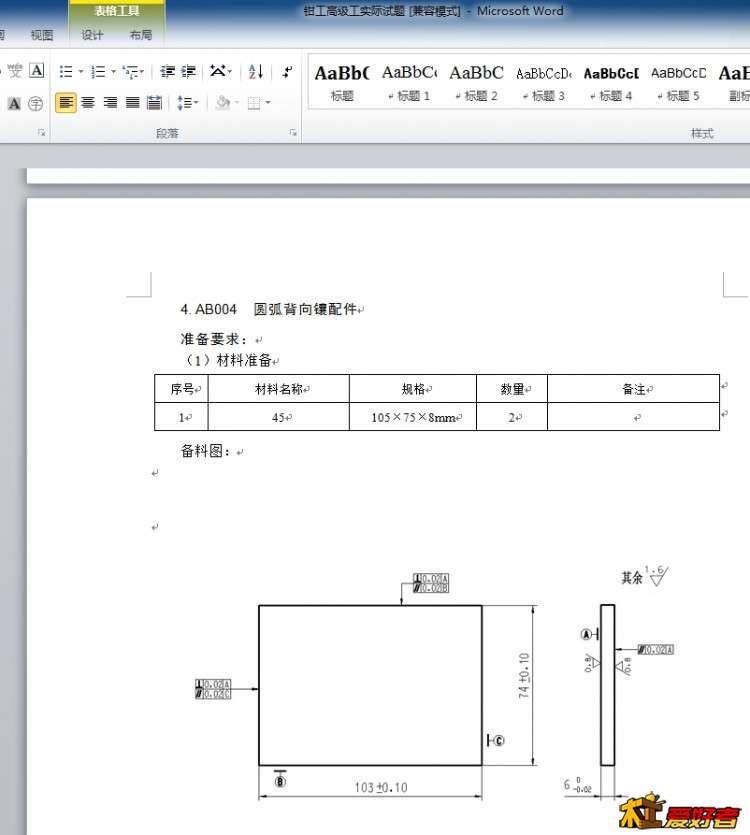Select the rectangular front-view drawing
The height and width of the screenshot is (835, 750).
(x=370, y=685)
